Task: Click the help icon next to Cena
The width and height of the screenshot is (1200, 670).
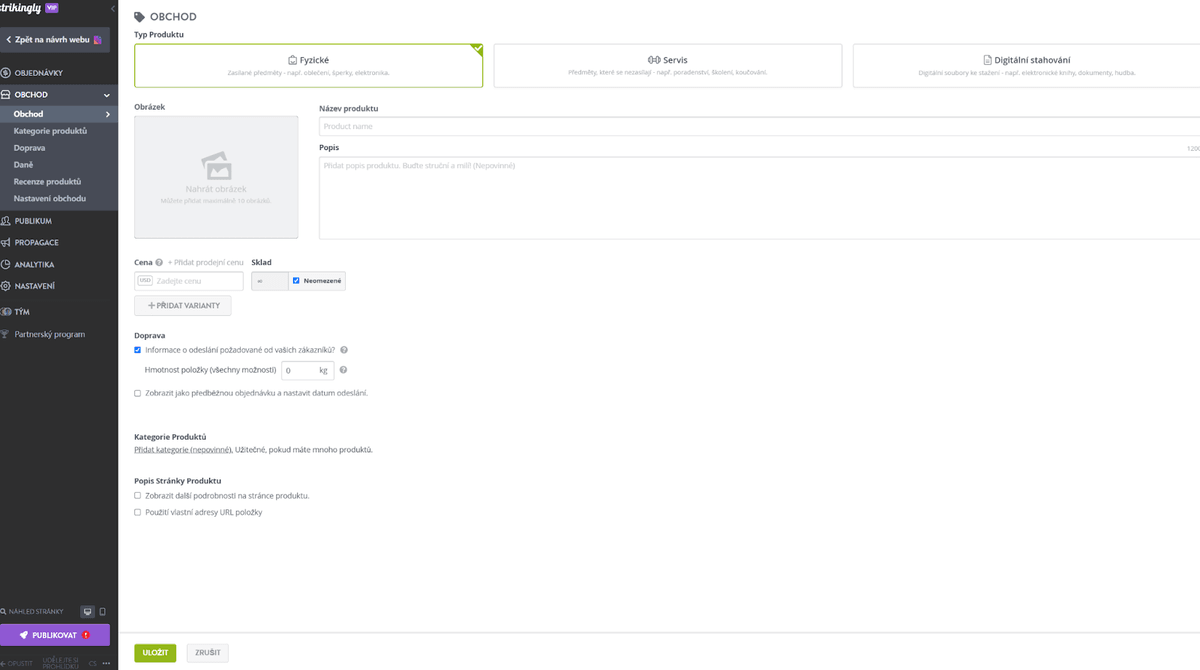Action: (159, 263)
